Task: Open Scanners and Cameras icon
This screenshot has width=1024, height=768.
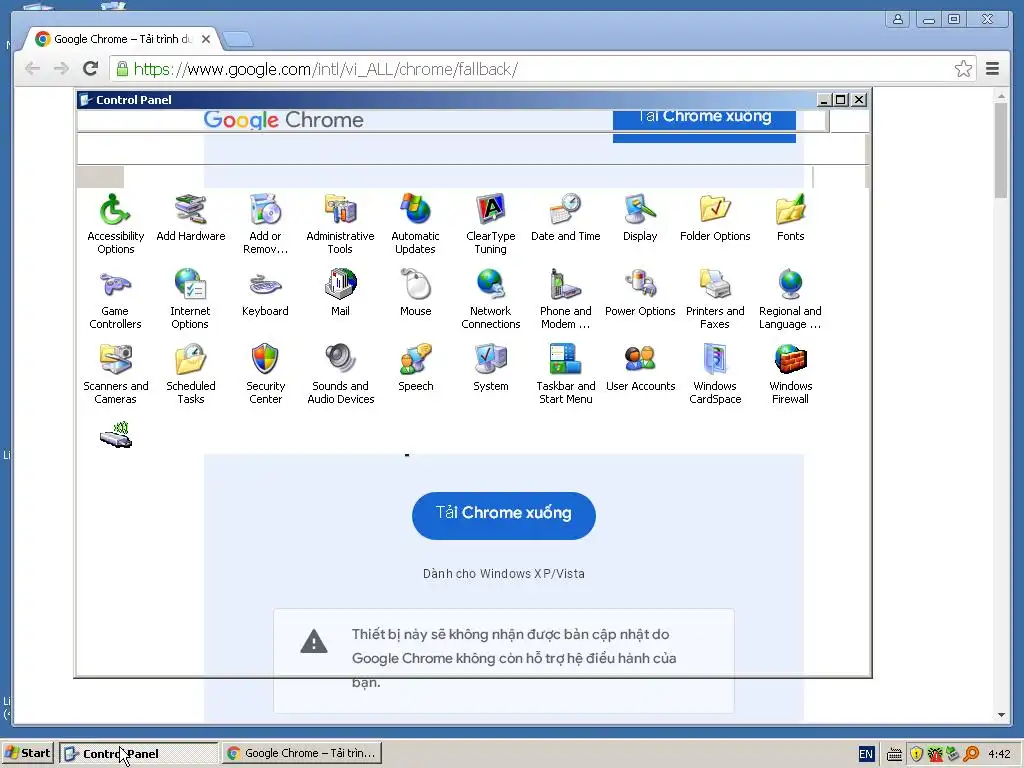Action: coord(115,374)
